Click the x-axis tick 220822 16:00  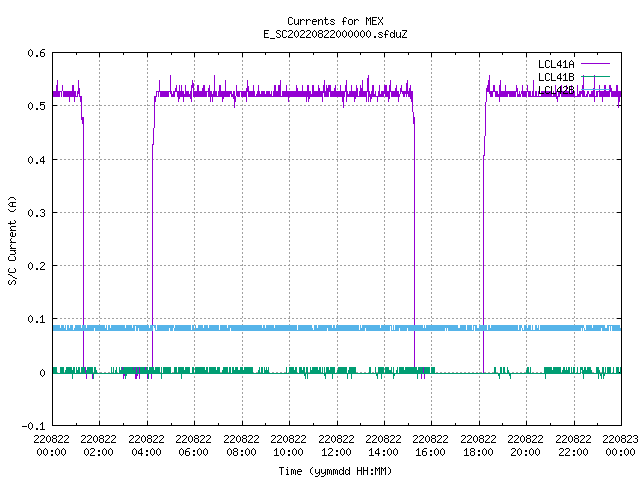click(430, 446)
